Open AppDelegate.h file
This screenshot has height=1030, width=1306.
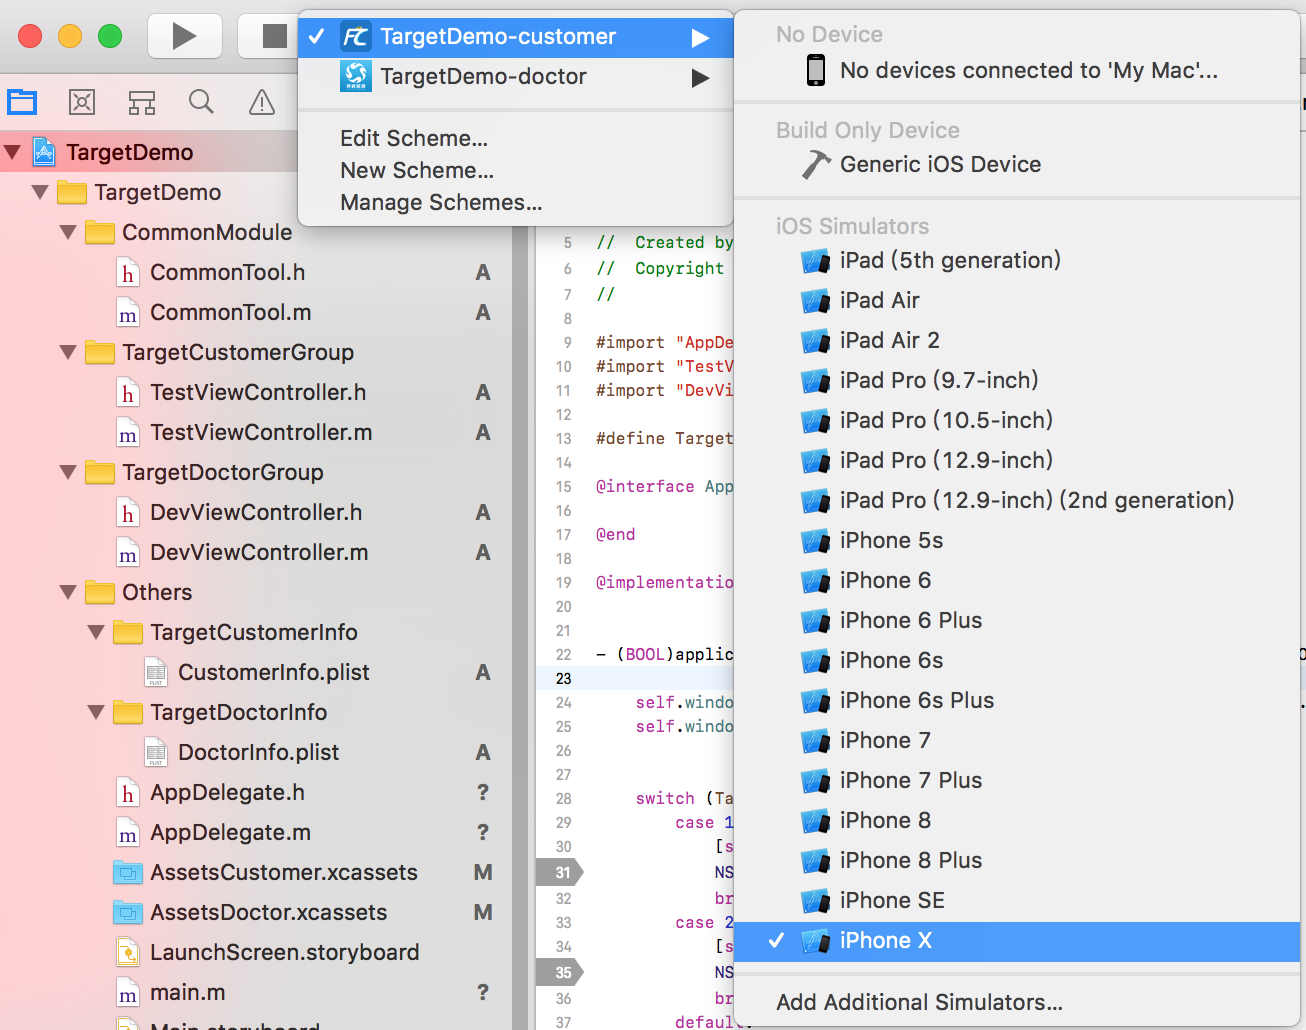tap(228, 792)
